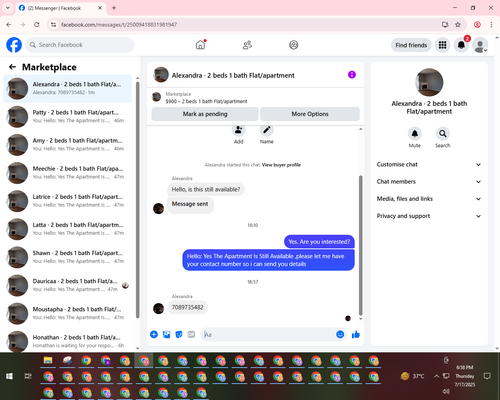
Task: Open the Friends icon in top navigation
Action: pyautogui.click(x=247, y=45)
